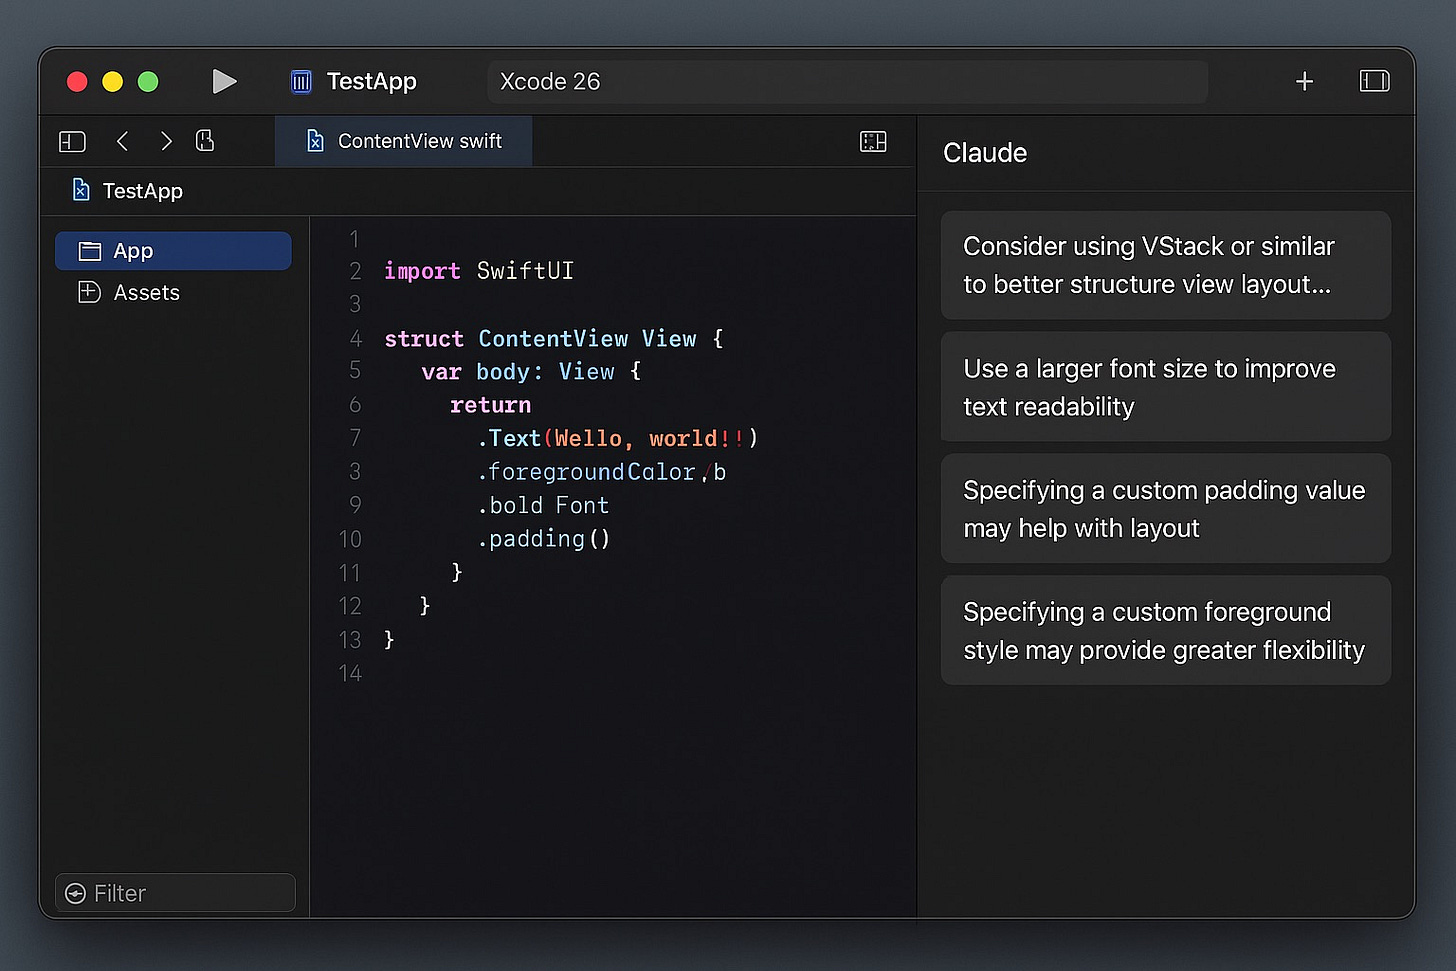1456x971 pixels.
Task: Click the 'var body: View {' line
Action: coord(531,372)
